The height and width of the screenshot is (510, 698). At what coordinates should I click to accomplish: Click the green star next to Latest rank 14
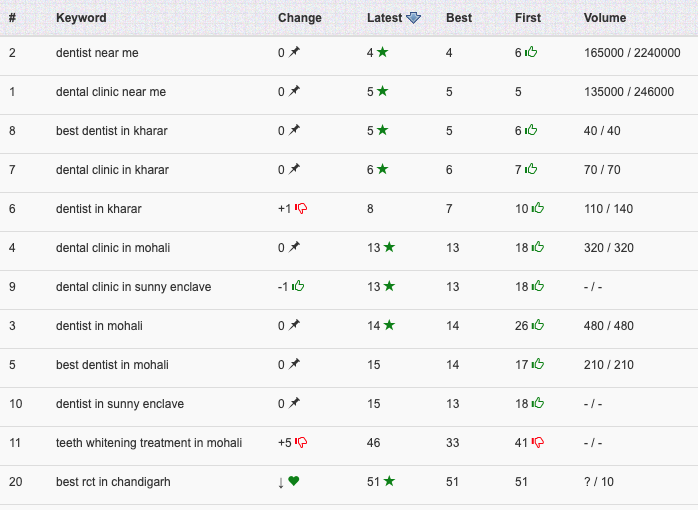coord(389,325)
